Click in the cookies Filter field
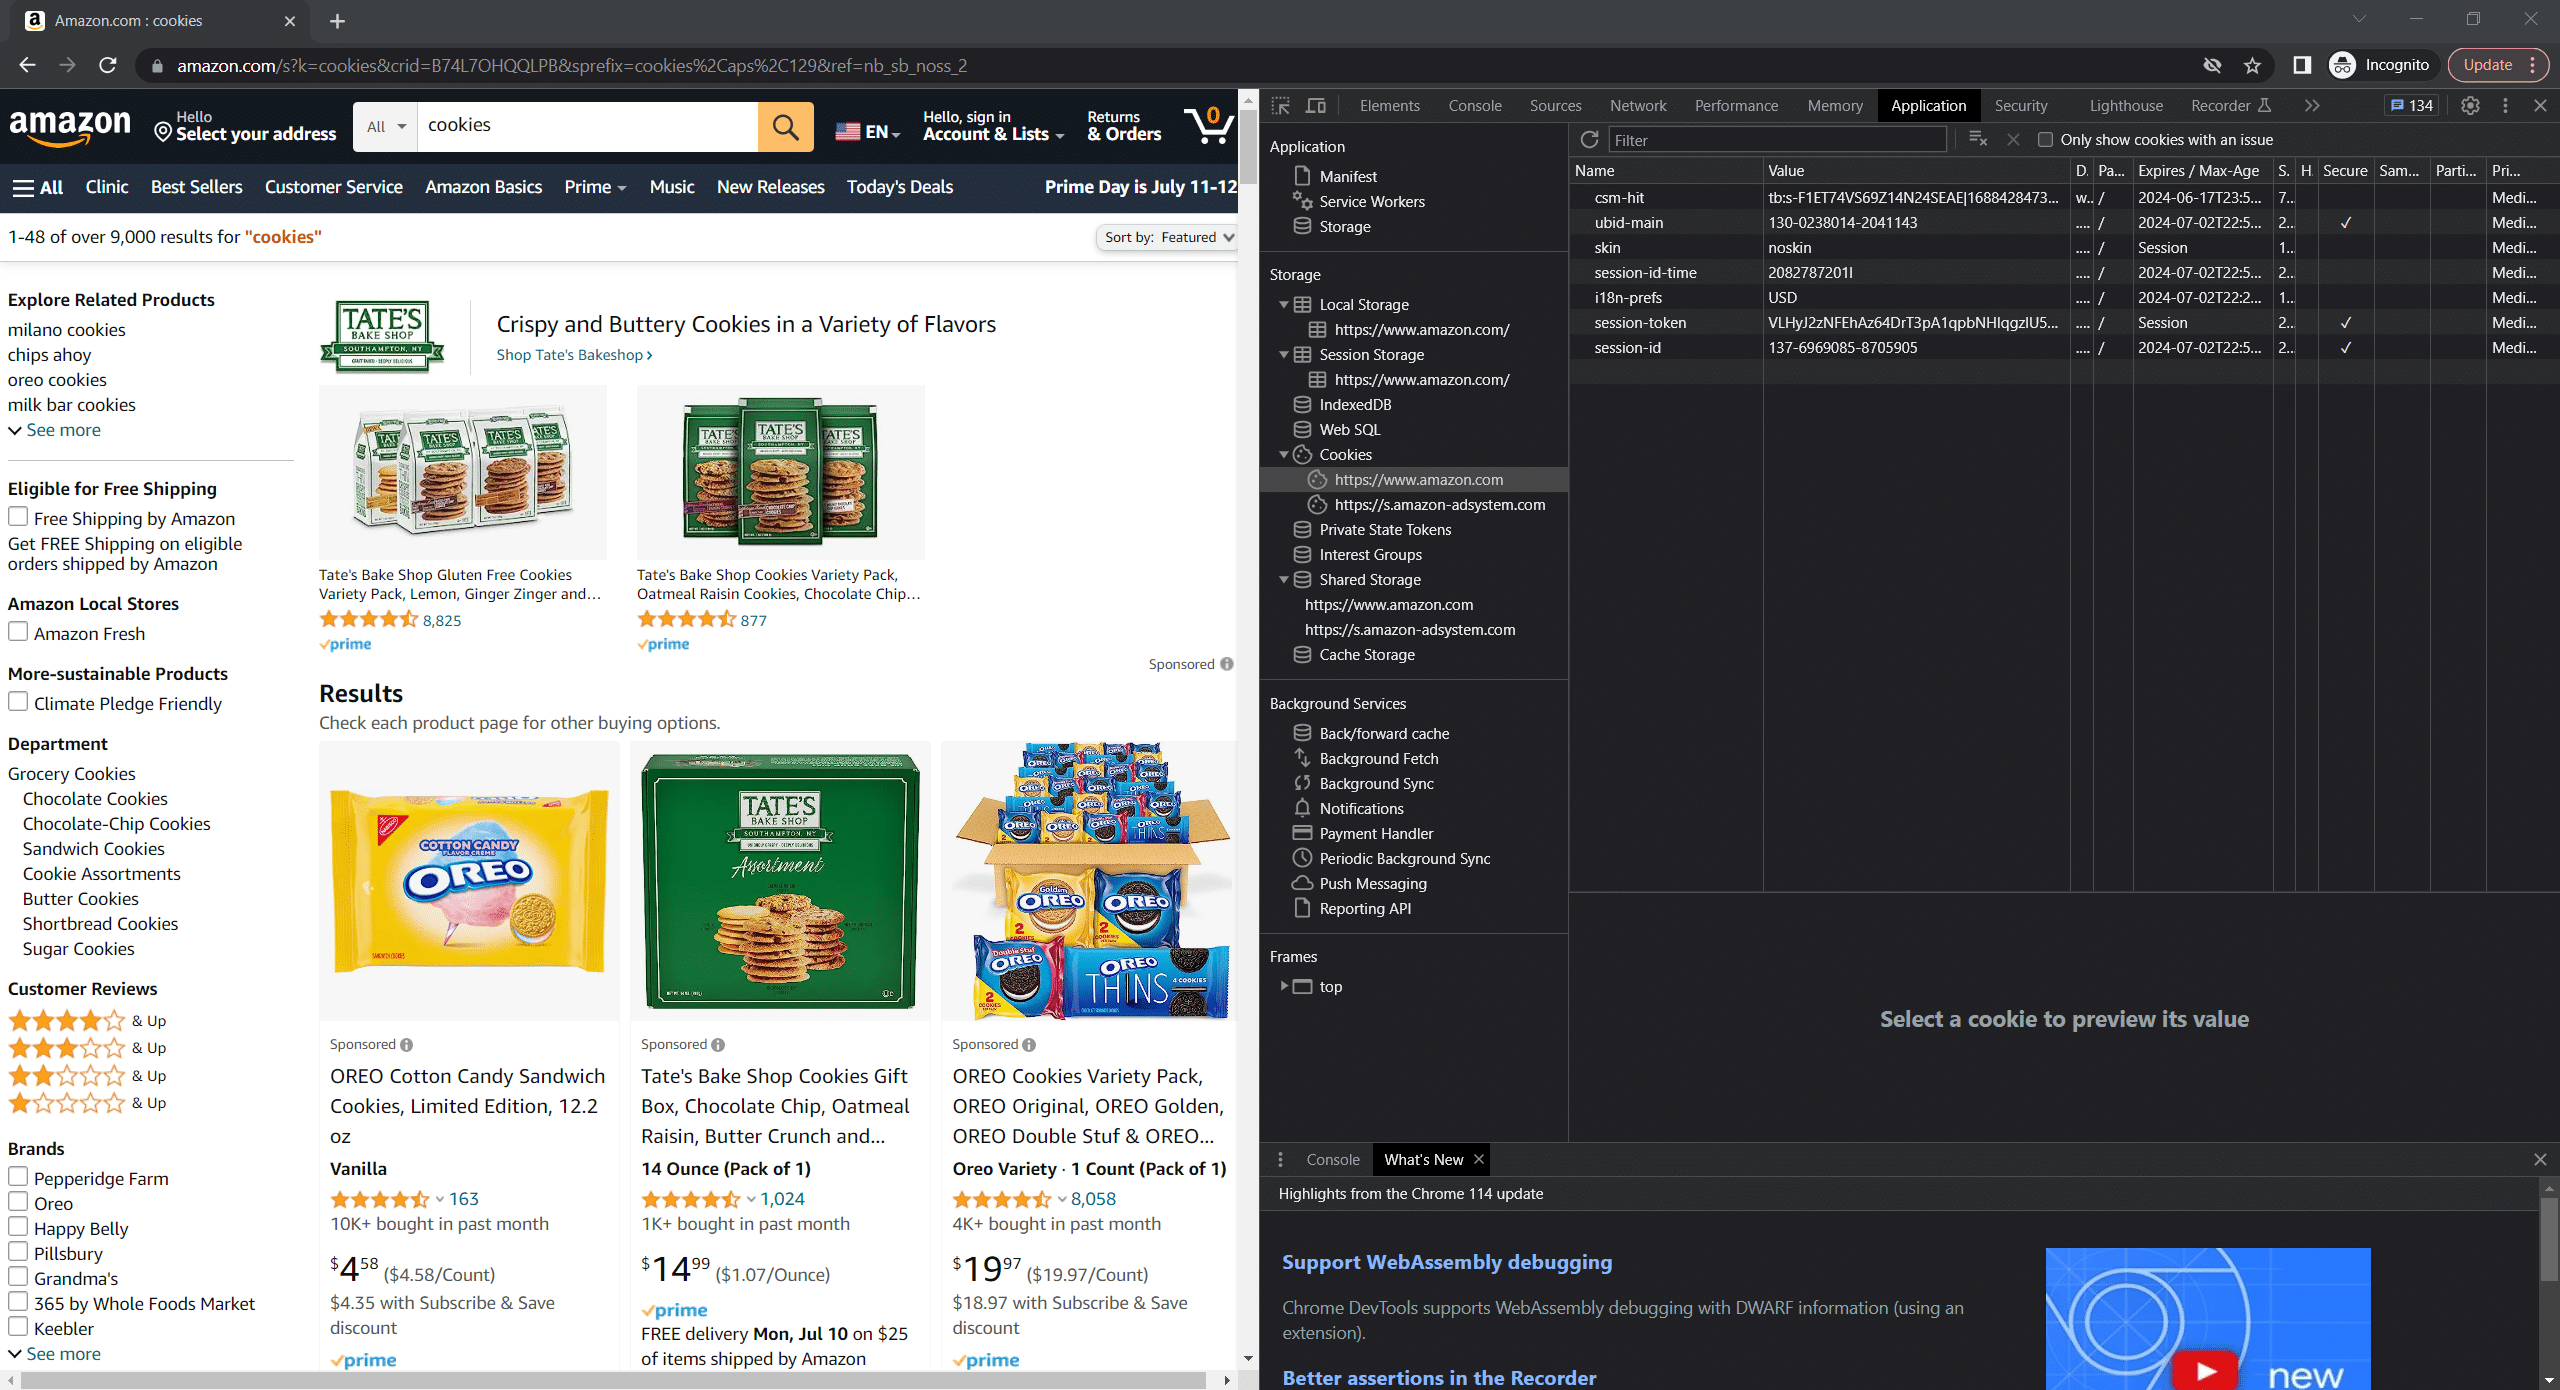The width and height of the screenshot is (2560, 1390). tap(1777, 140)
